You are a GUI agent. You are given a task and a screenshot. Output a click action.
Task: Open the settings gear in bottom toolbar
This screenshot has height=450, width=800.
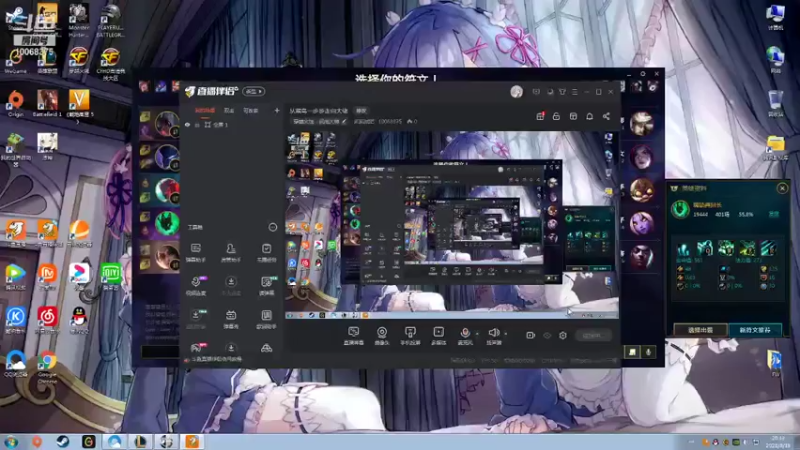(x=563, y=335)
